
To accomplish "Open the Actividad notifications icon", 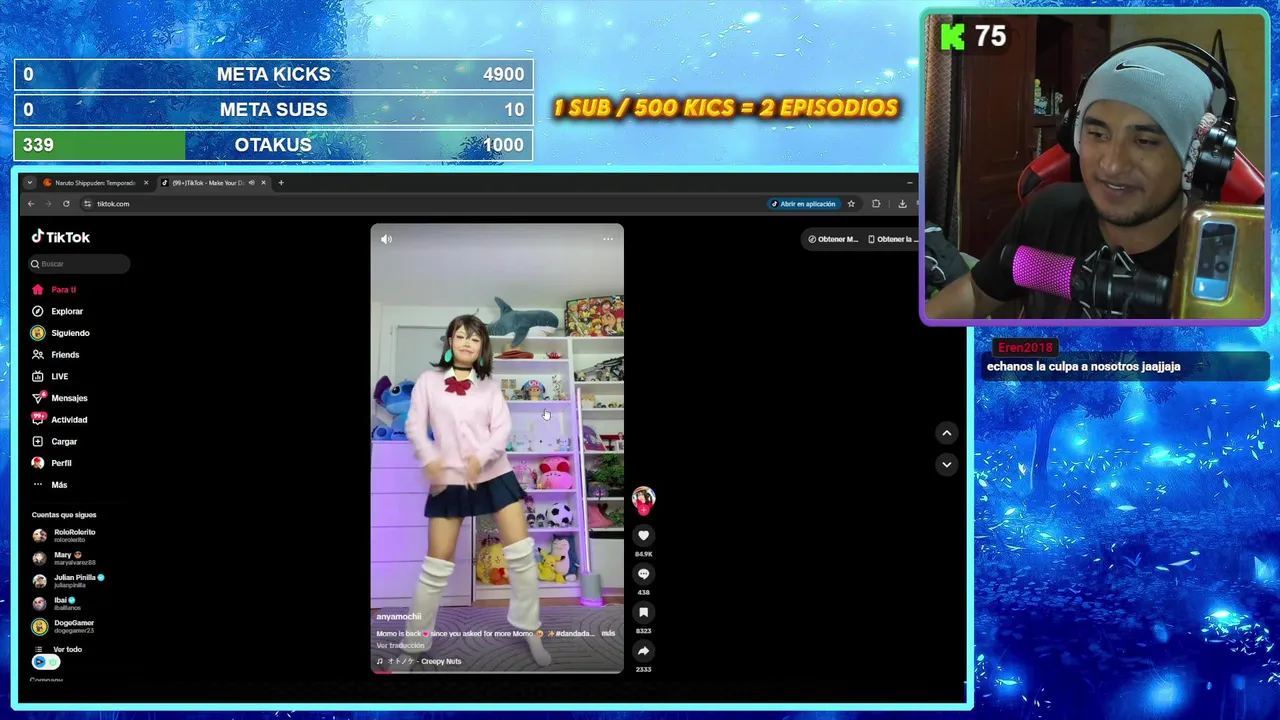I will (38, 419).
